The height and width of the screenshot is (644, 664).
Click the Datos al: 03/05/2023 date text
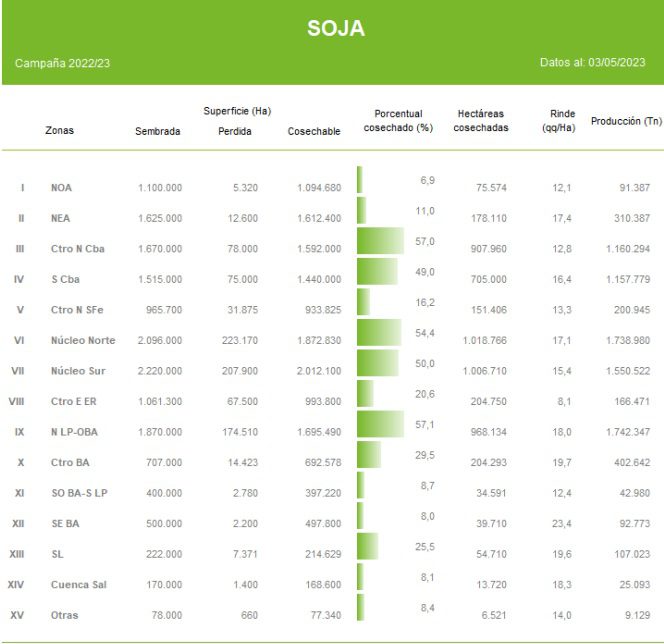592,63
